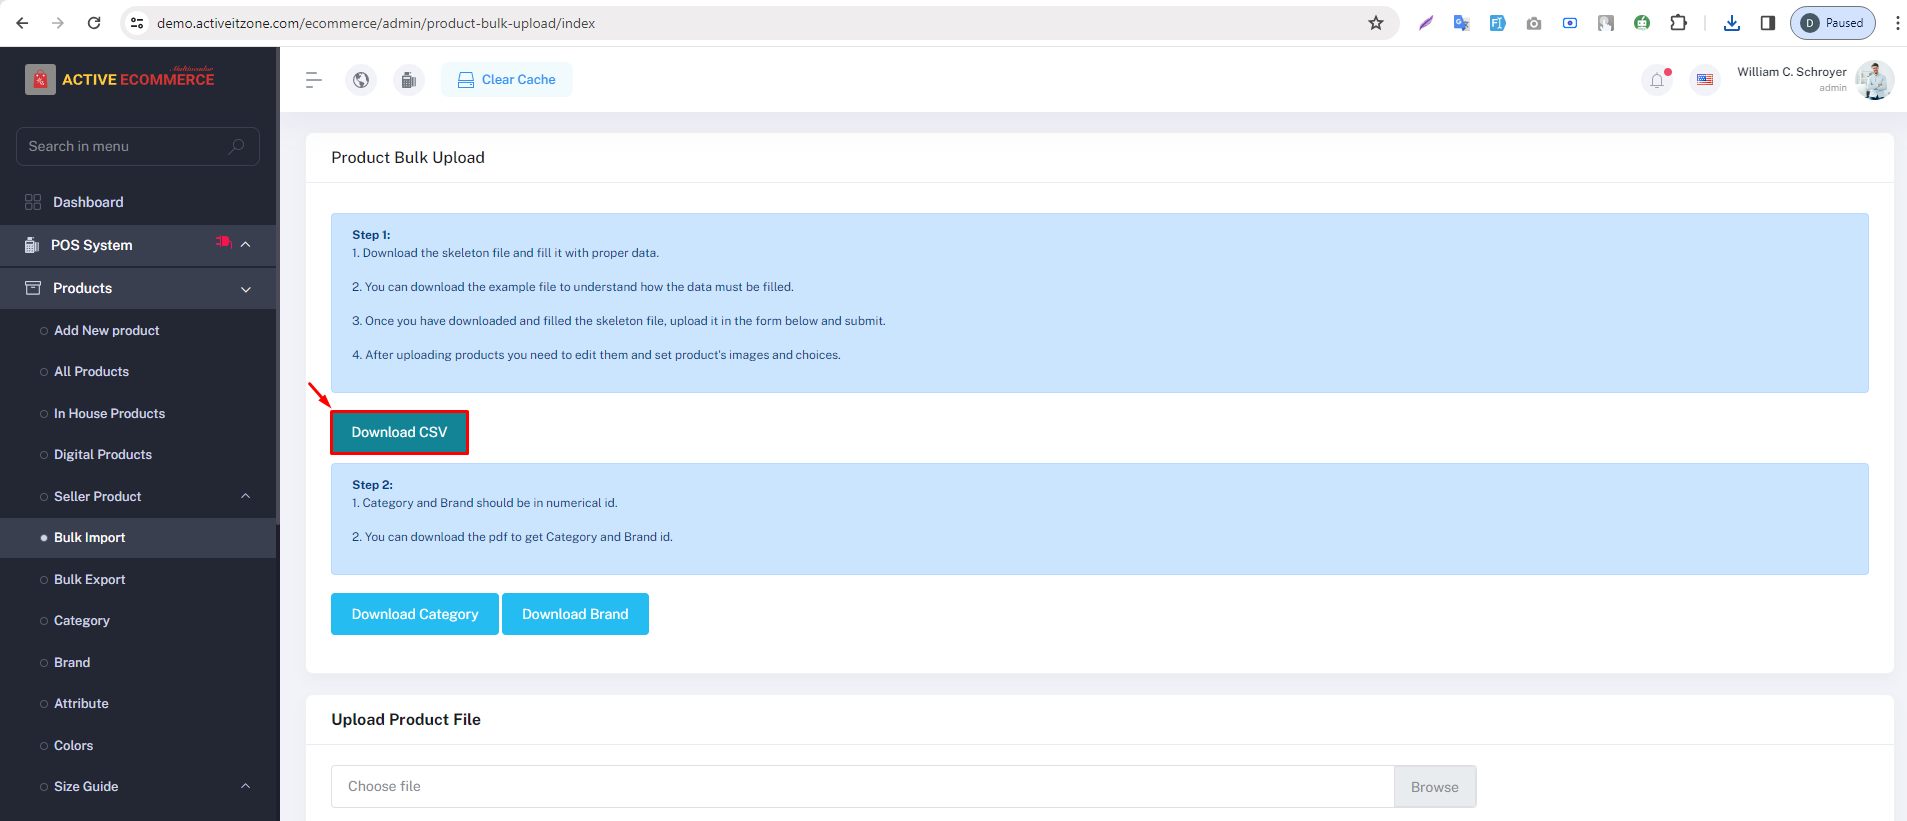Screen dimensions: 1907x821
Task: Click the Upload Product File heading
Action: tap(406, 720)
